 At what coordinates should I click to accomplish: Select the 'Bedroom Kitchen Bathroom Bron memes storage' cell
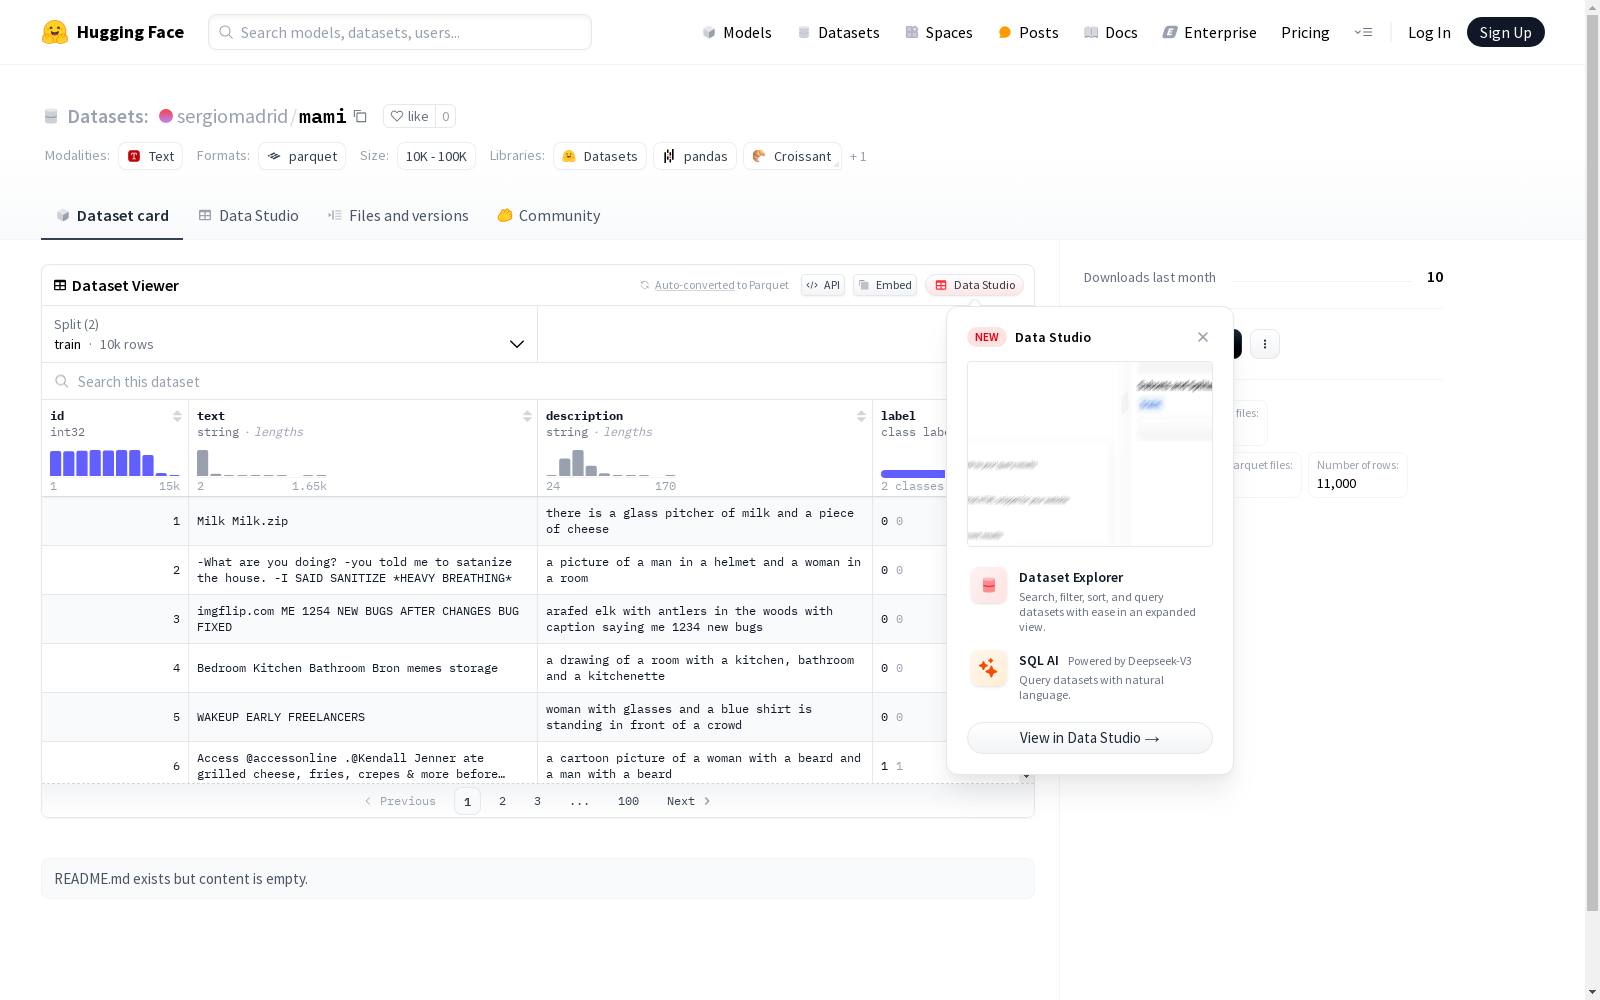tap(363, 668)
